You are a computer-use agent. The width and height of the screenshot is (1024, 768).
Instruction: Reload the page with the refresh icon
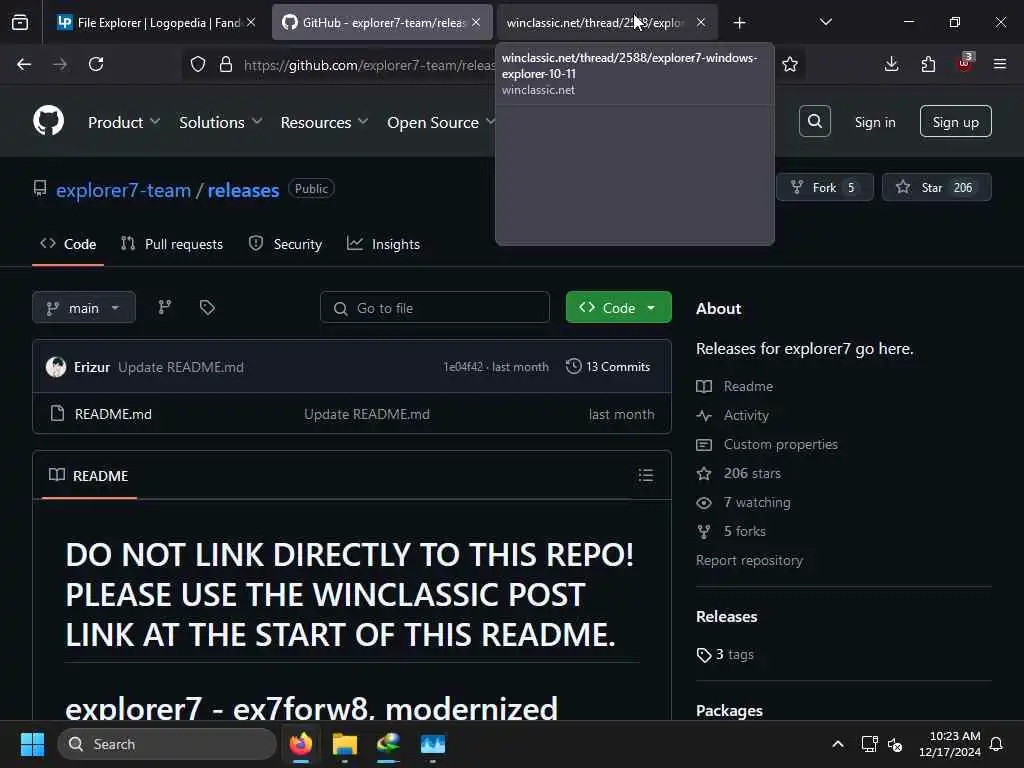(x=96, y=64)
